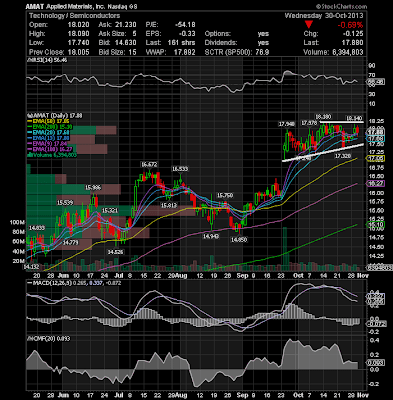
Task: Click the 16.672 peak price label
Action: (x=149, y=164)
